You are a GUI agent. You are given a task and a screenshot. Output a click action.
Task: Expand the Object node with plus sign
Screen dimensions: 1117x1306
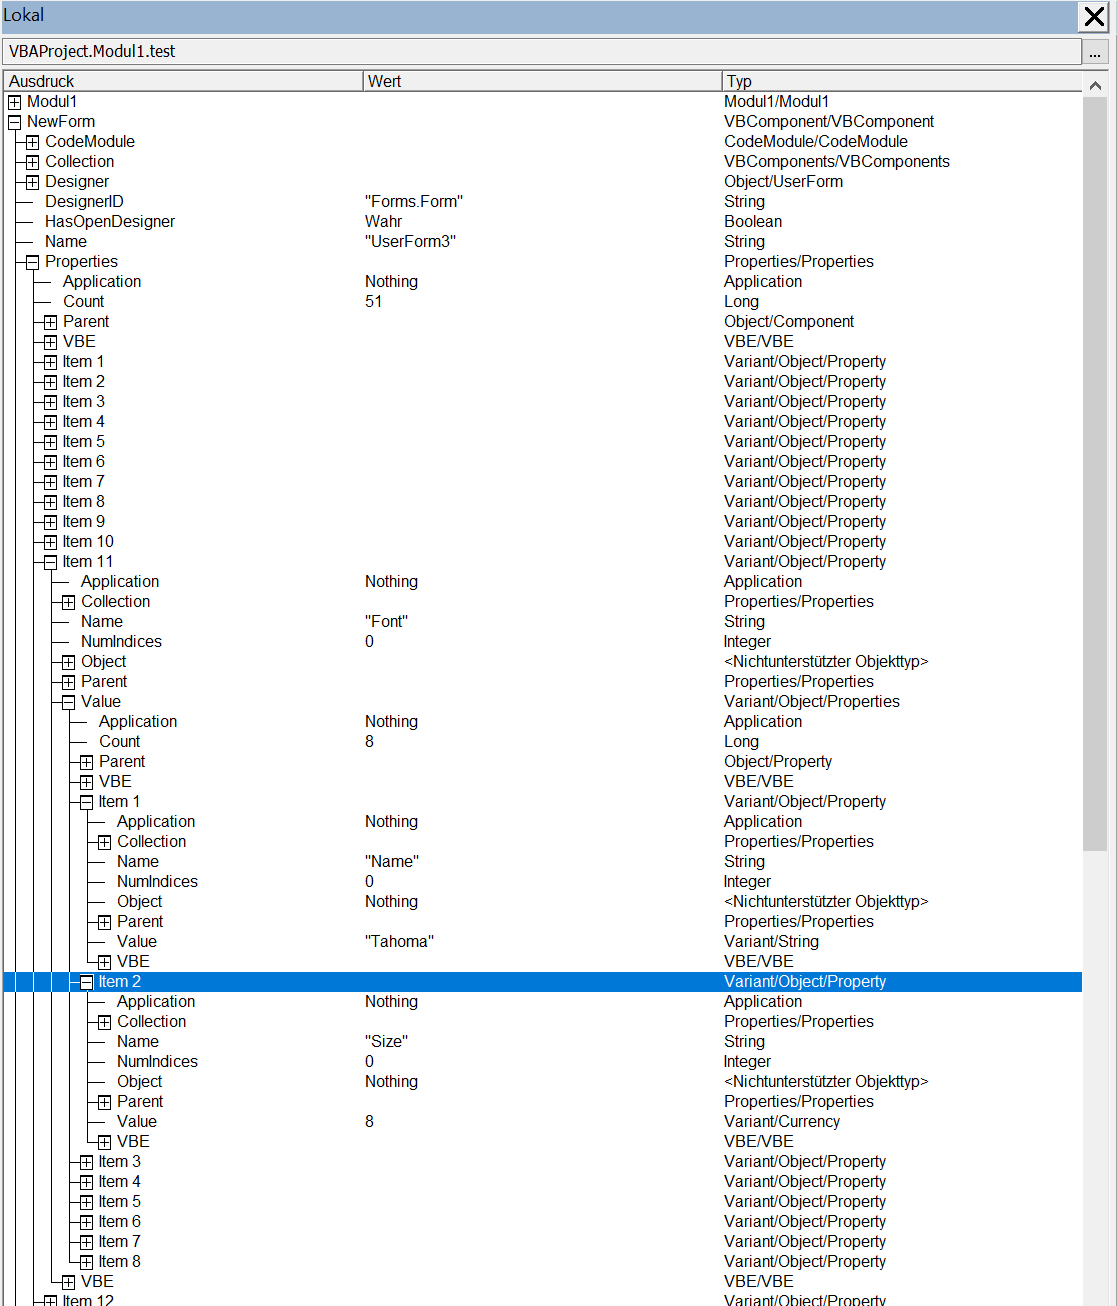coord(68,662)
